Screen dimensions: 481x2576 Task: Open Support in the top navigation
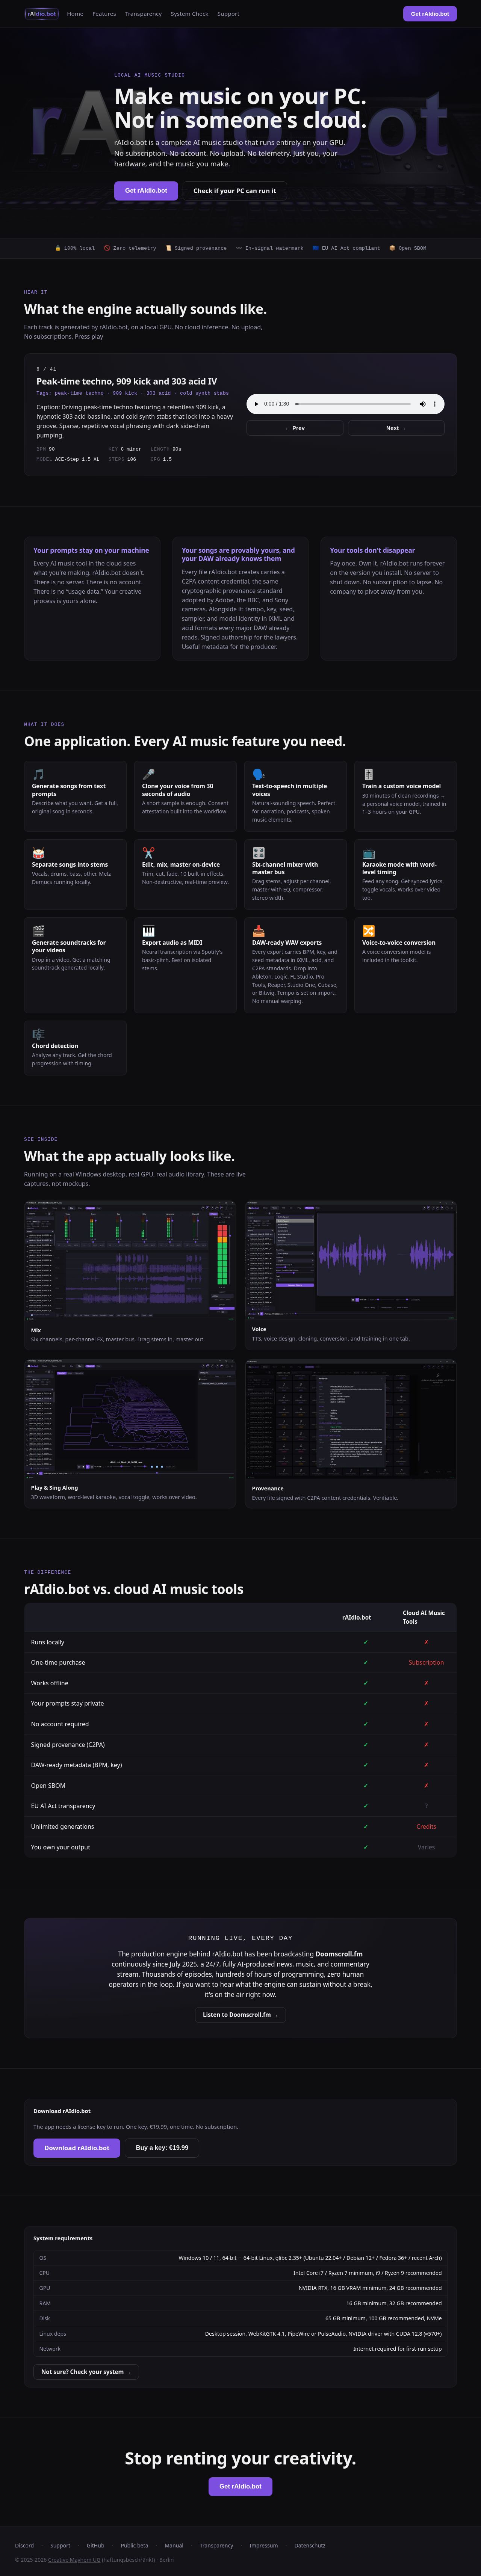228,14
